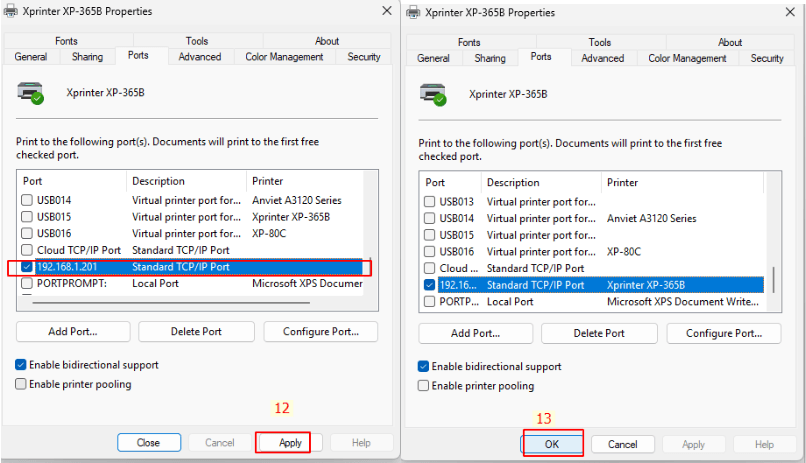
Task: Open the Tools tab in the left dialog
Action: [197, 41]
